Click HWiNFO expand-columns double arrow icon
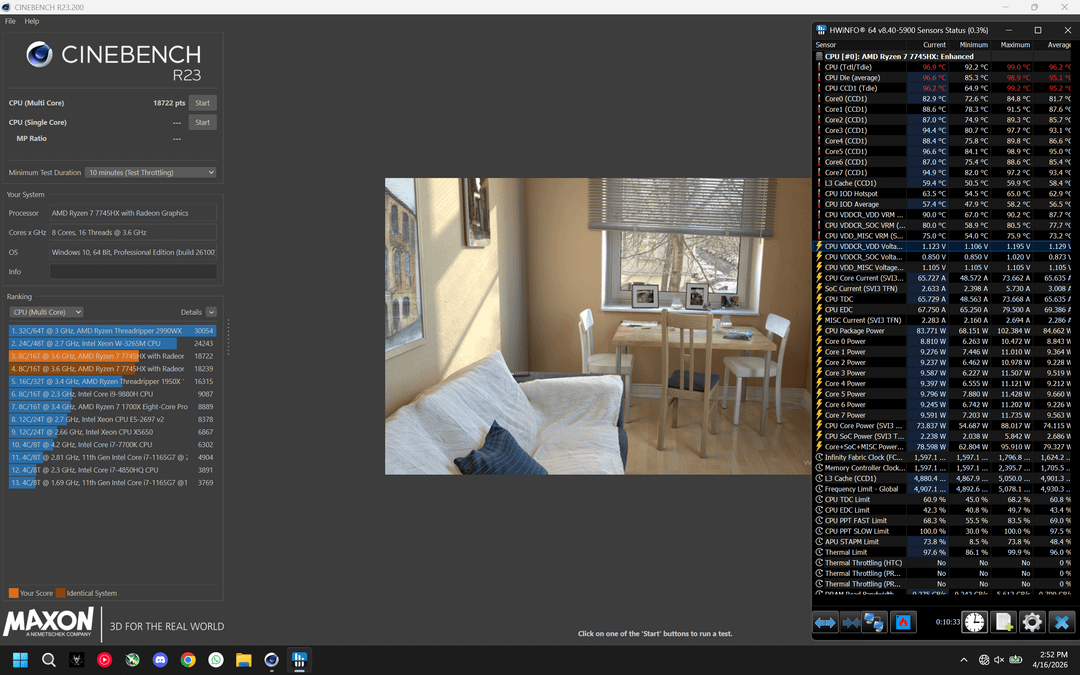This screenshot has width=1080, height=675. point(824,623)
